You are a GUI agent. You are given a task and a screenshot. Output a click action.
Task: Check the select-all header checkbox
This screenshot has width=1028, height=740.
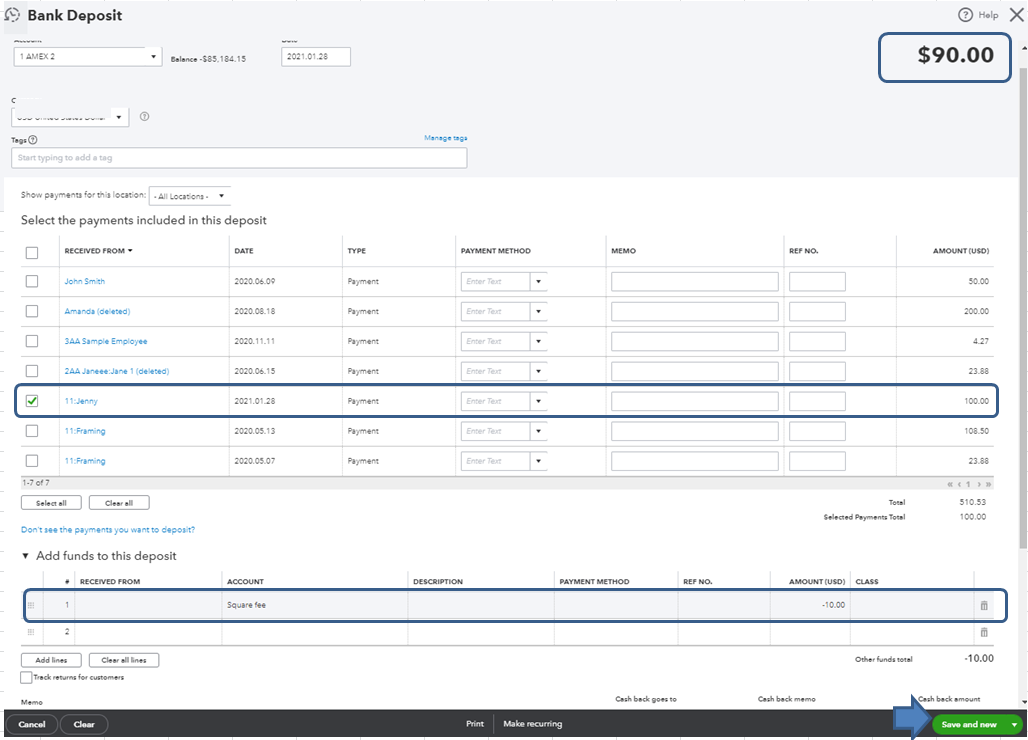coord(31,252)
